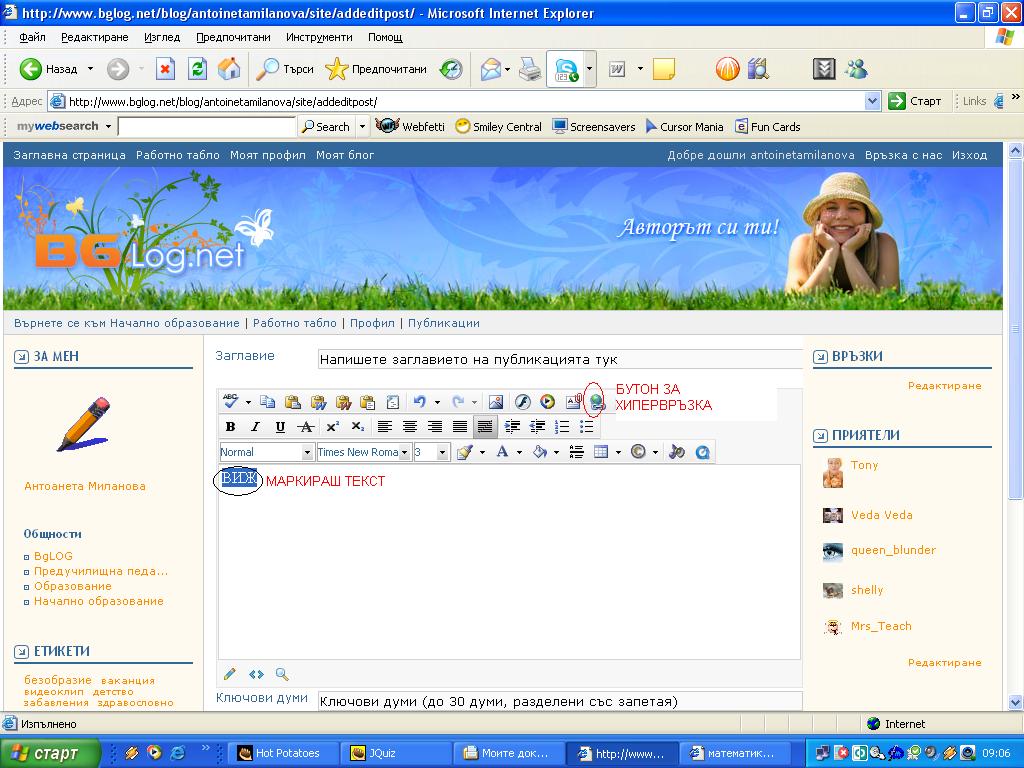Open the font color picker A icon
The height and width of the screenshot is (768, 1024).
(502, 451)
